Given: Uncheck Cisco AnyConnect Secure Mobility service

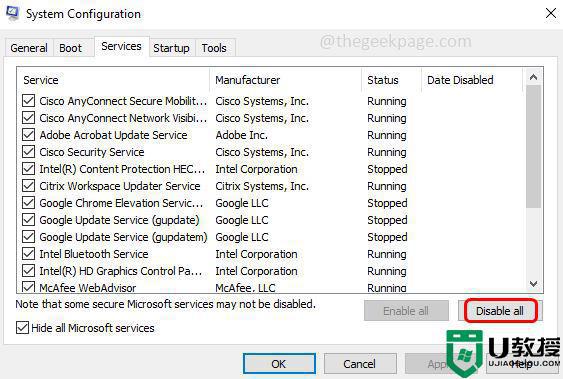Looking at the screenshot, I should (28, 101).
